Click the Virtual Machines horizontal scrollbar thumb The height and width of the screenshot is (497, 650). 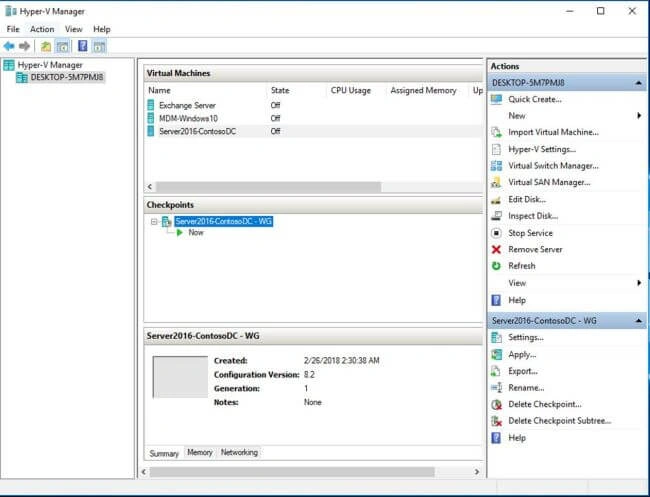click(x=269, y=187)
